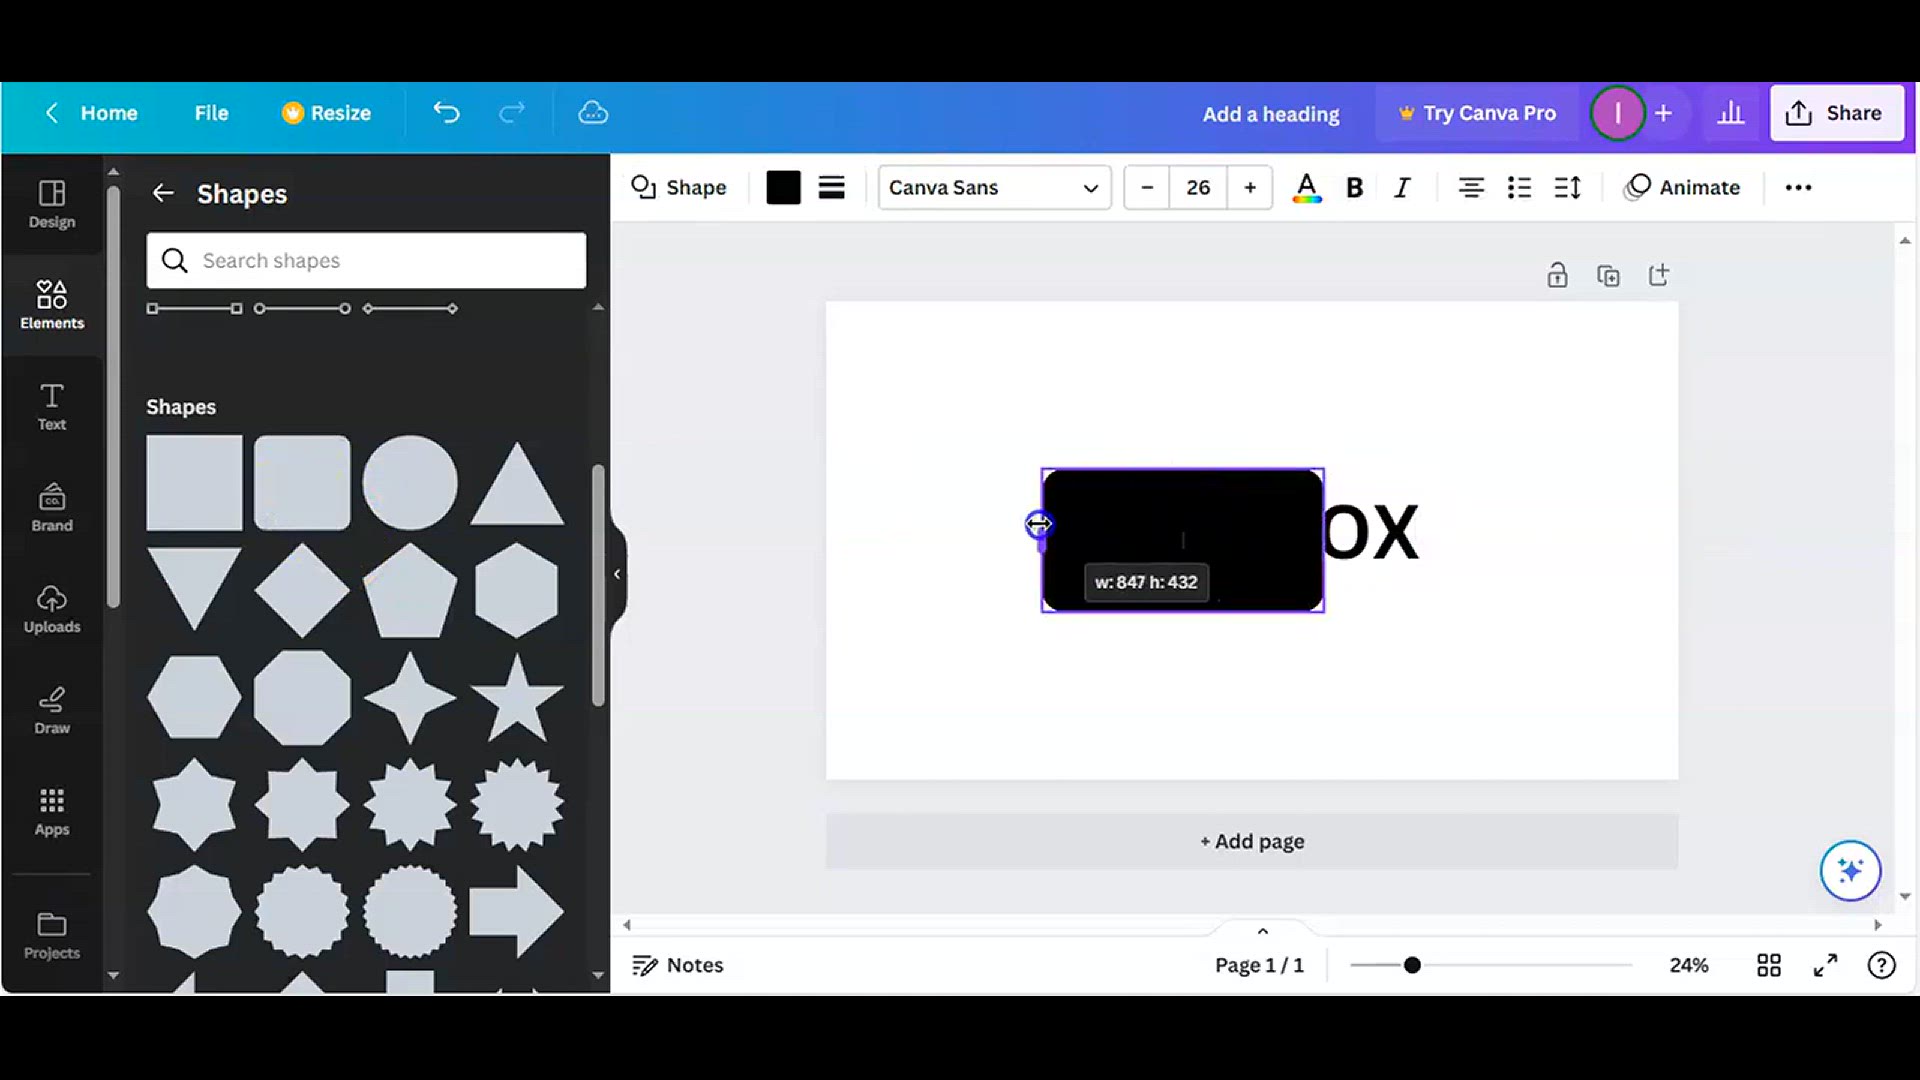The height and width of the screenshot is (1080, 1920).
Task: Add the pentagon shape
Action: [410, 591]
